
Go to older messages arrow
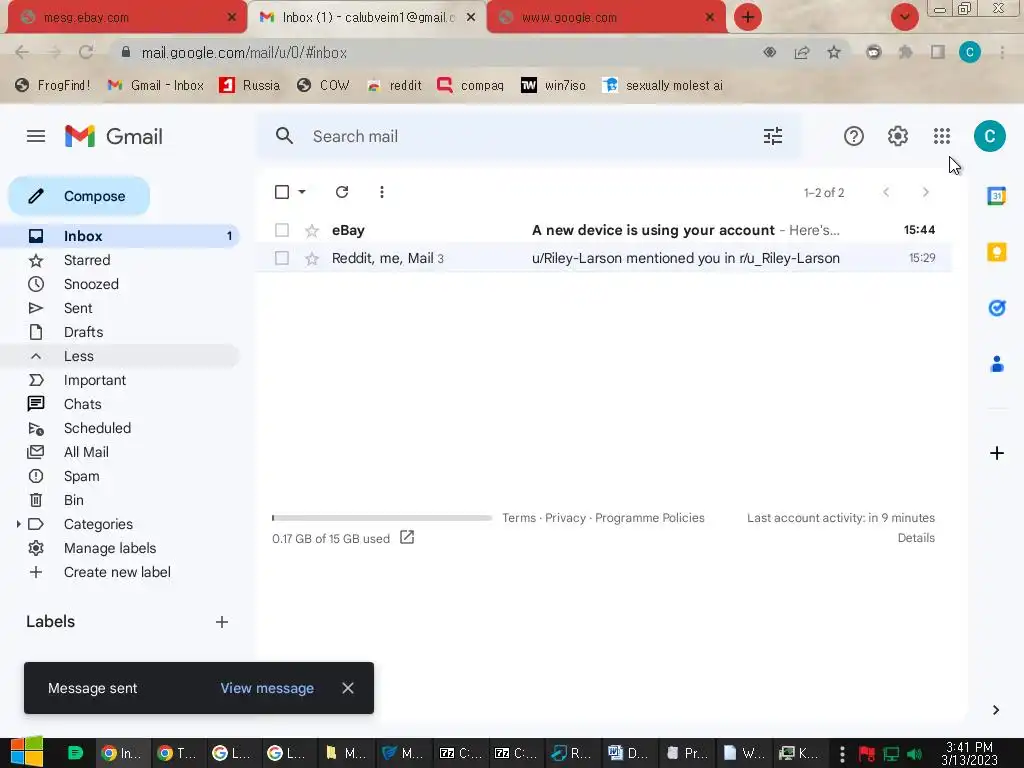(x=925, y=192)
